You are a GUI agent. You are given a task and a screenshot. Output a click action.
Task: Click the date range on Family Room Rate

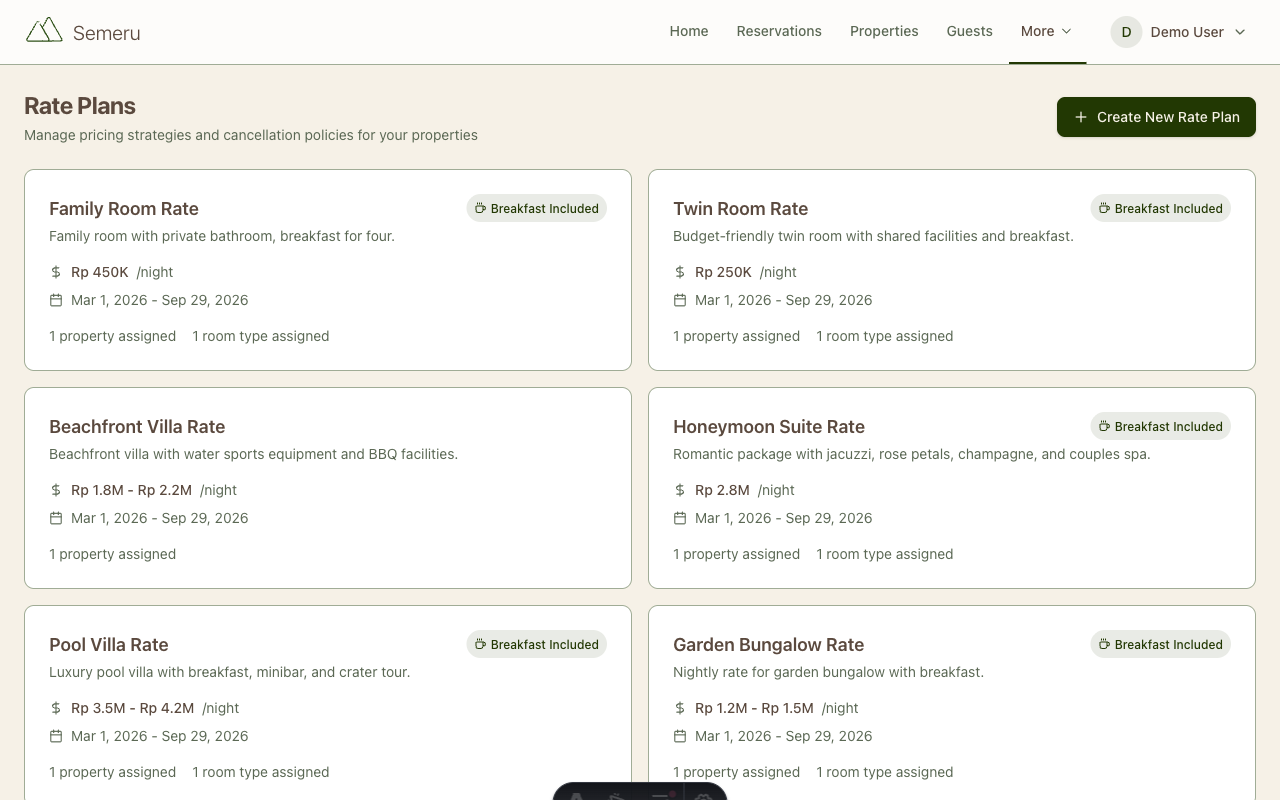(x=159, y=300)
